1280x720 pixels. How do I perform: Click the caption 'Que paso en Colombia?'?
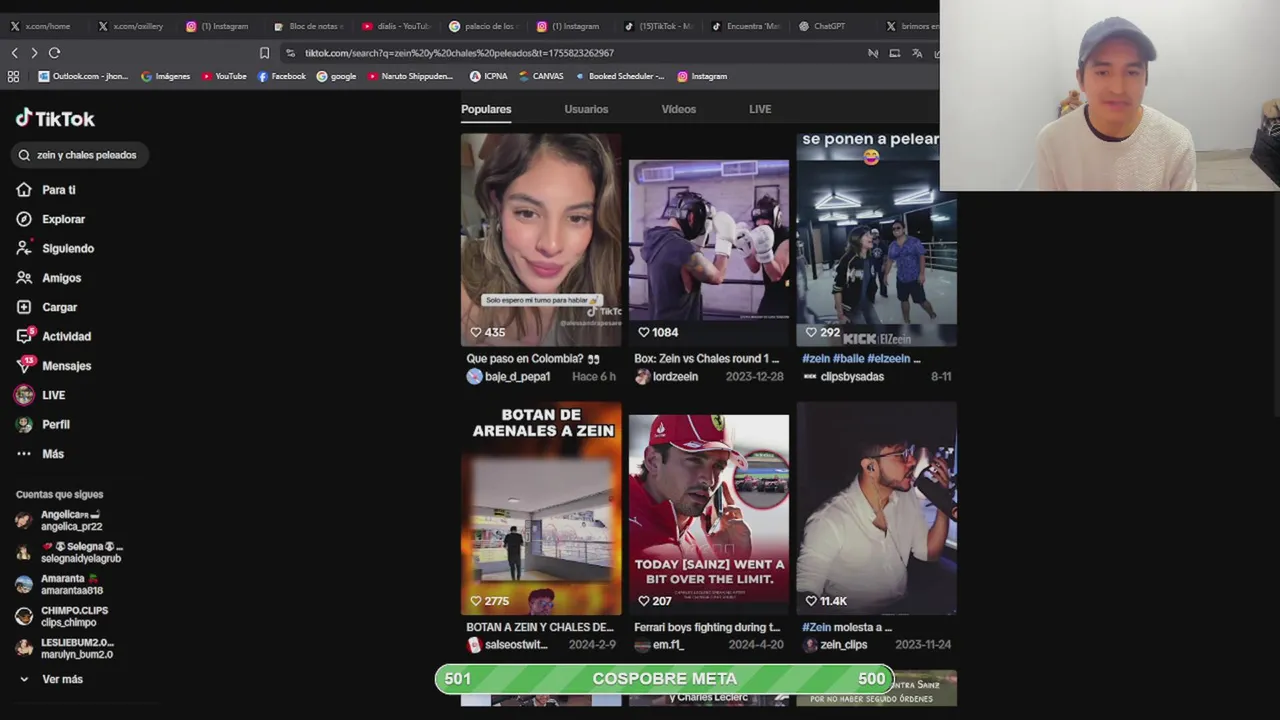[532, 358]
